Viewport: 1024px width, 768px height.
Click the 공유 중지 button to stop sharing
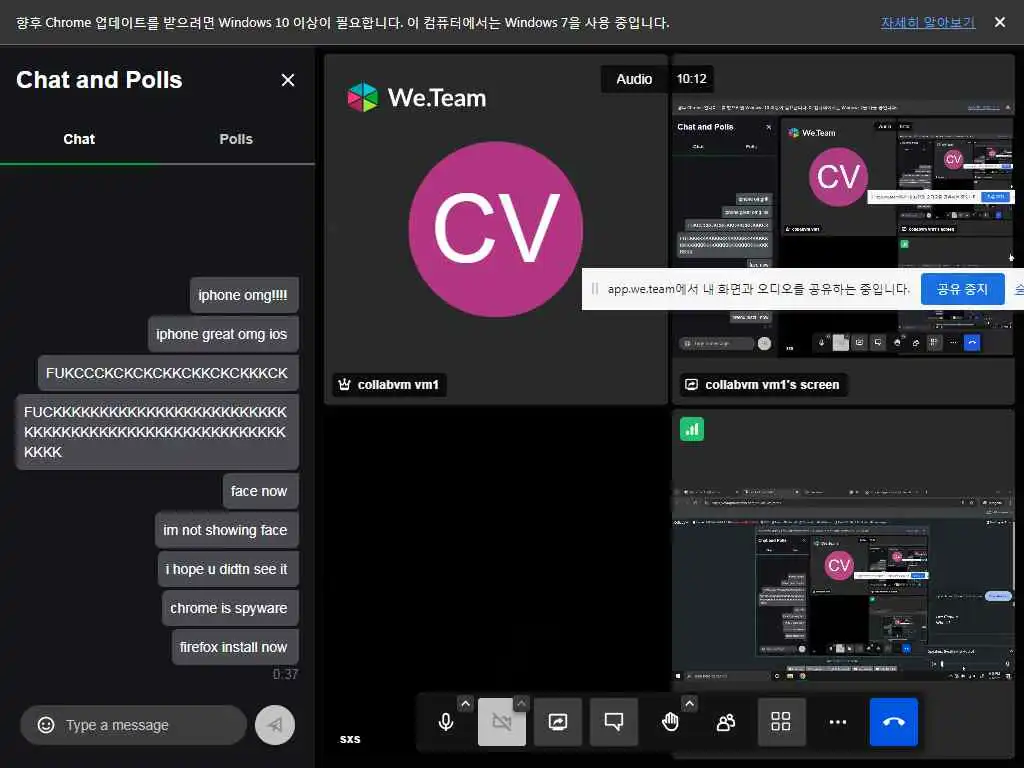click(x=962, y=289)
